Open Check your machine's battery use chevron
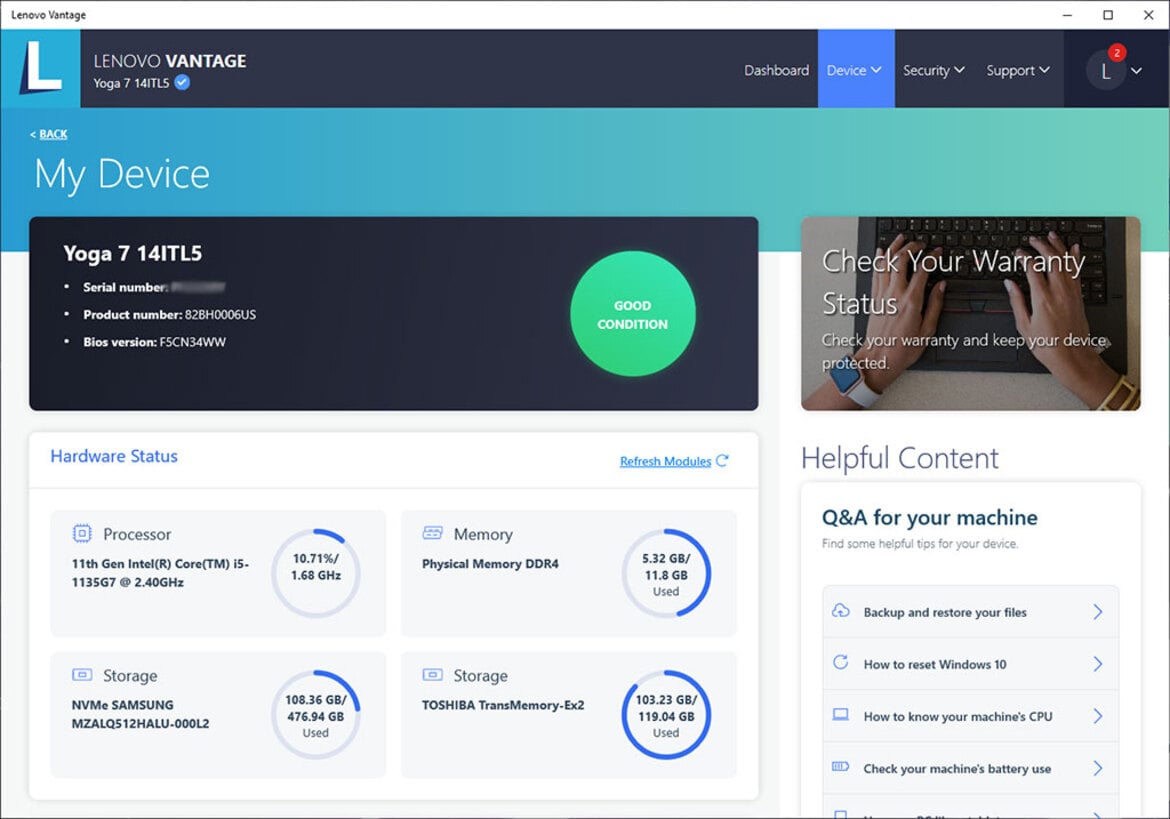 [1098, 768]
